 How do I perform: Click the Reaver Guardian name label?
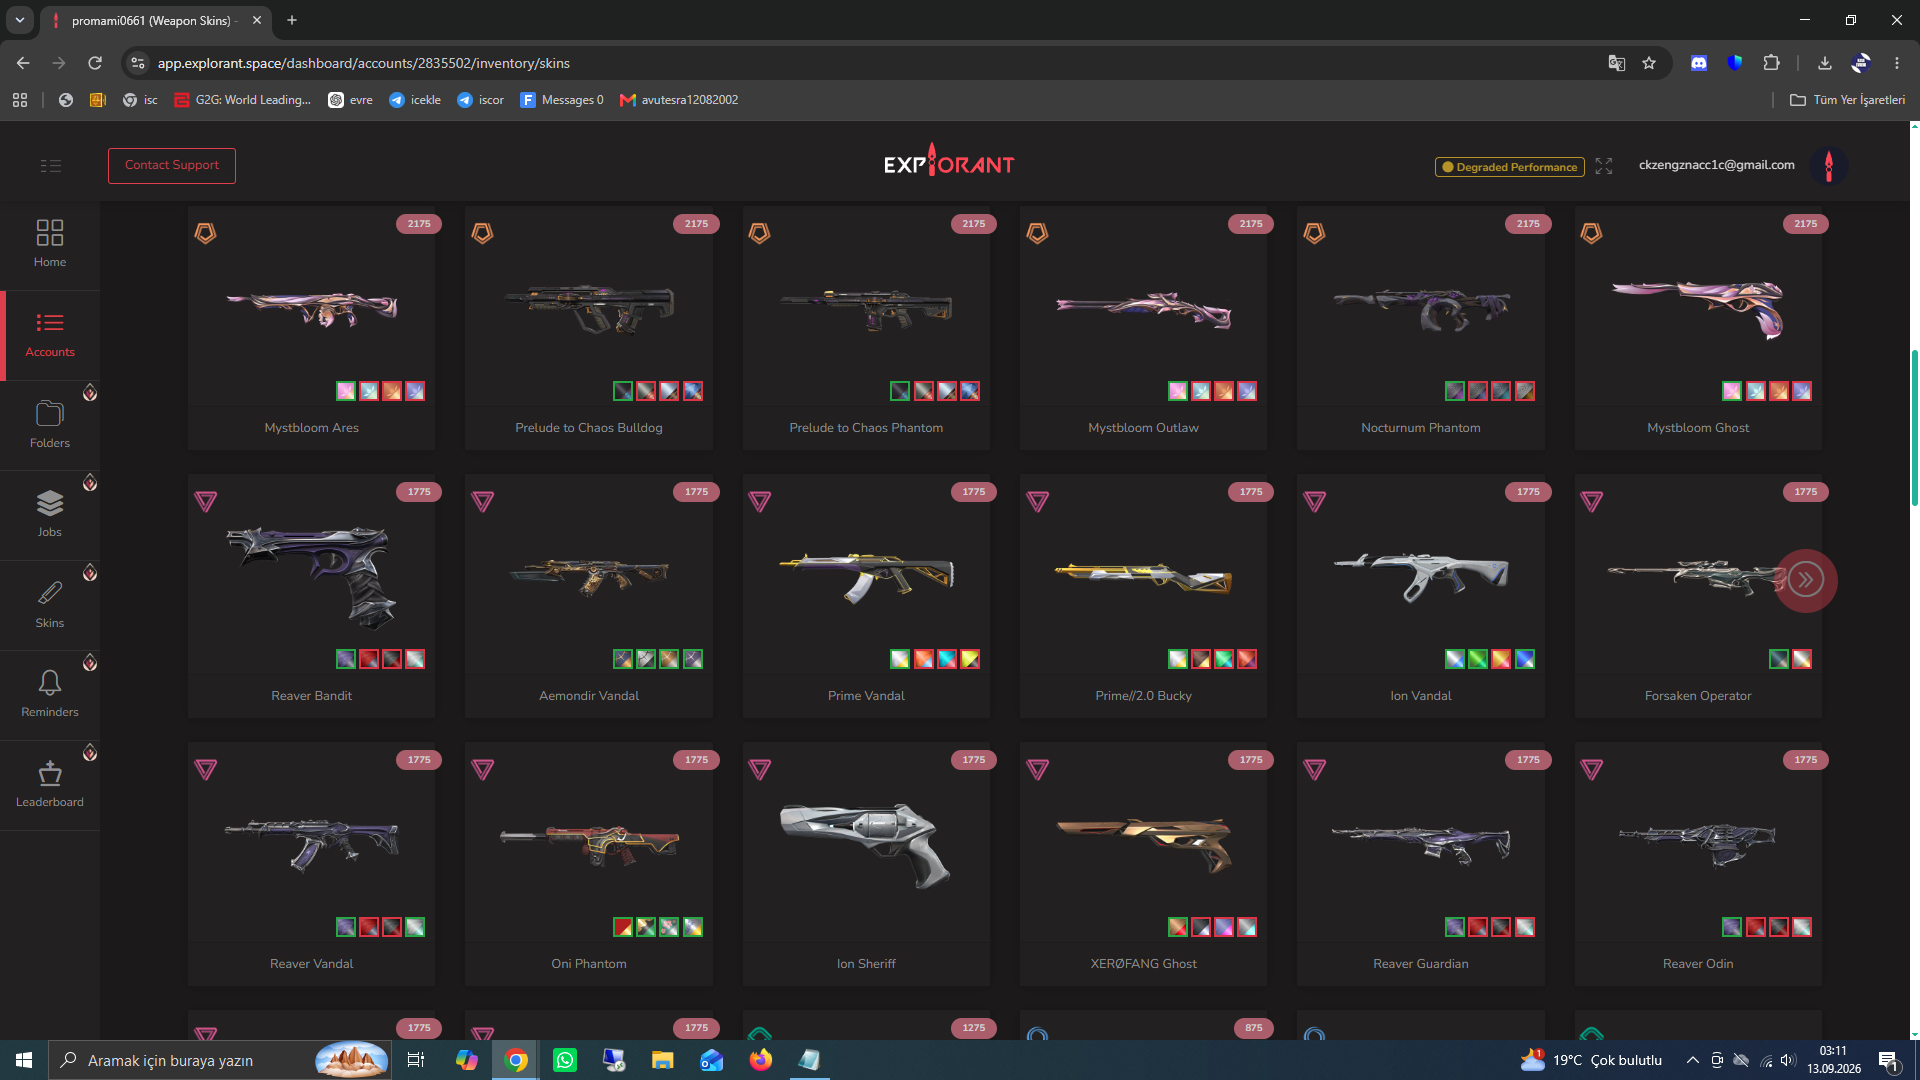pos(1420,964)
